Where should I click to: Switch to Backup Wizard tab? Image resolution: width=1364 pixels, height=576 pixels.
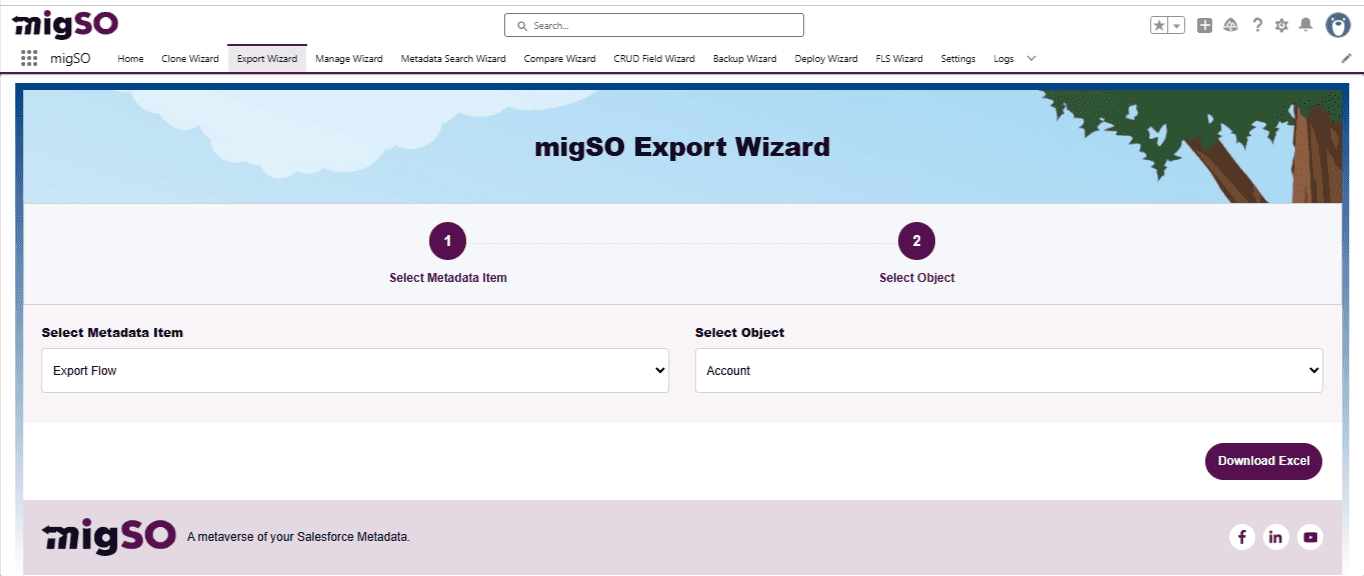click(x=745, y=59)
